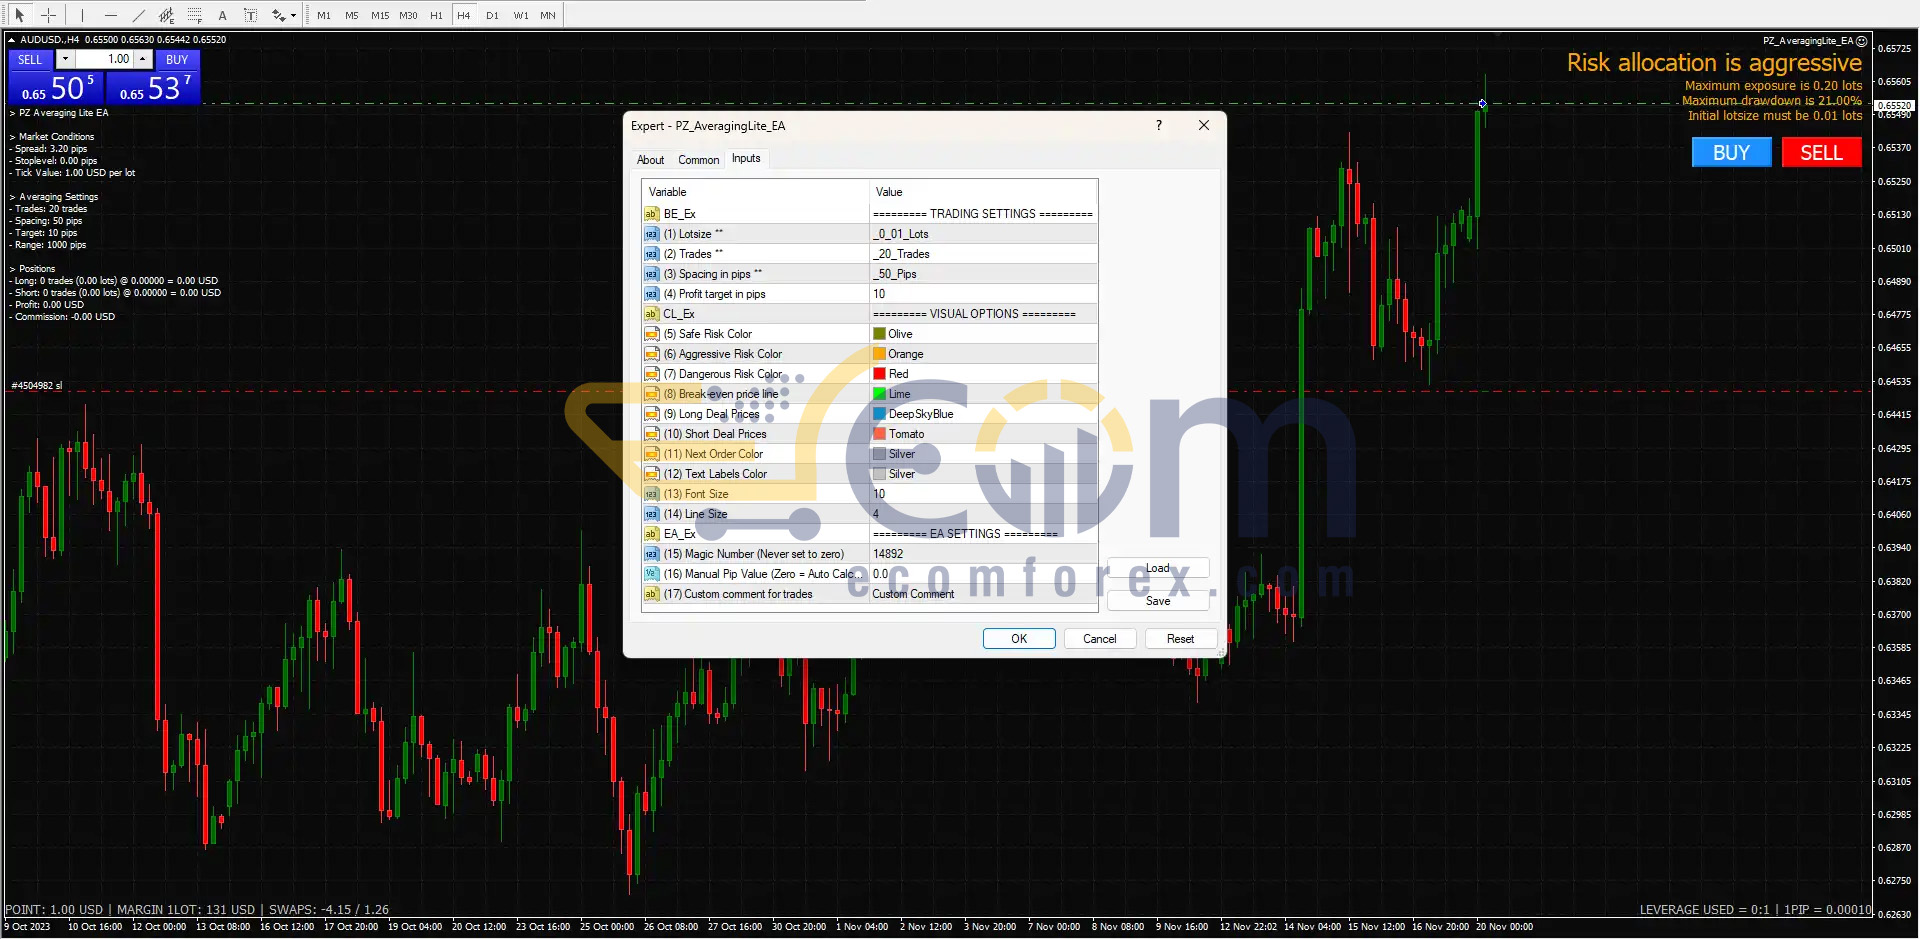Image resolution: width=1920 pixels, height=939 pixels.
Task: Click the help question mark in dialog
Action: [x=1159, y=125]
